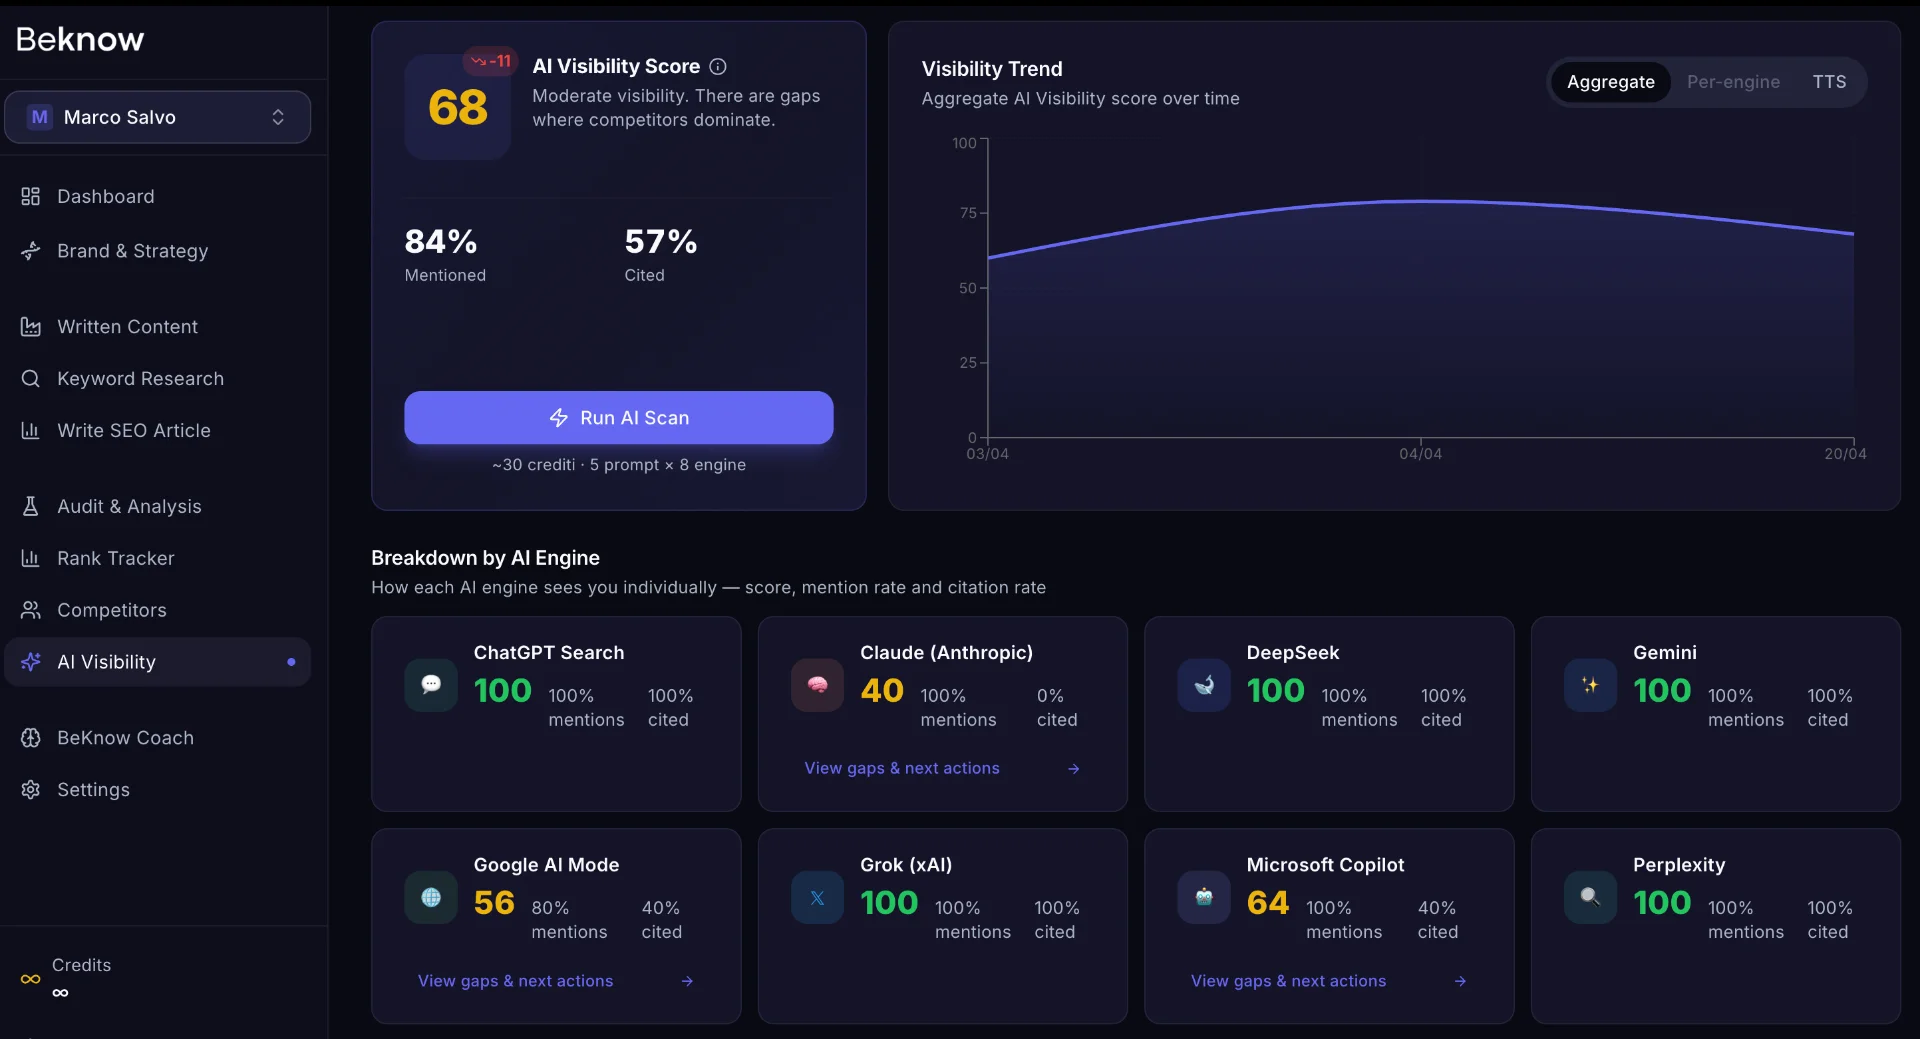Open Keyword Research
Image resolution: width=1920 pixels, height=1039 pixels.
coord(158,379)
